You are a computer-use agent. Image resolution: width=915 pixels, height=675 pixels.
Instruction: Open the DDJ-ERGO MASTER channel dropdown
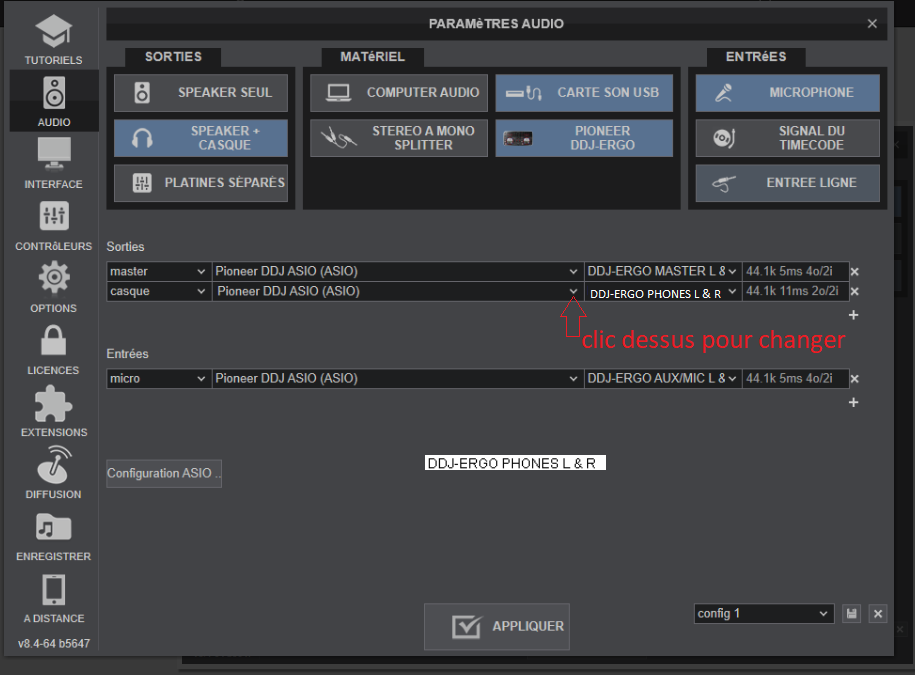[x=662, y=271]
